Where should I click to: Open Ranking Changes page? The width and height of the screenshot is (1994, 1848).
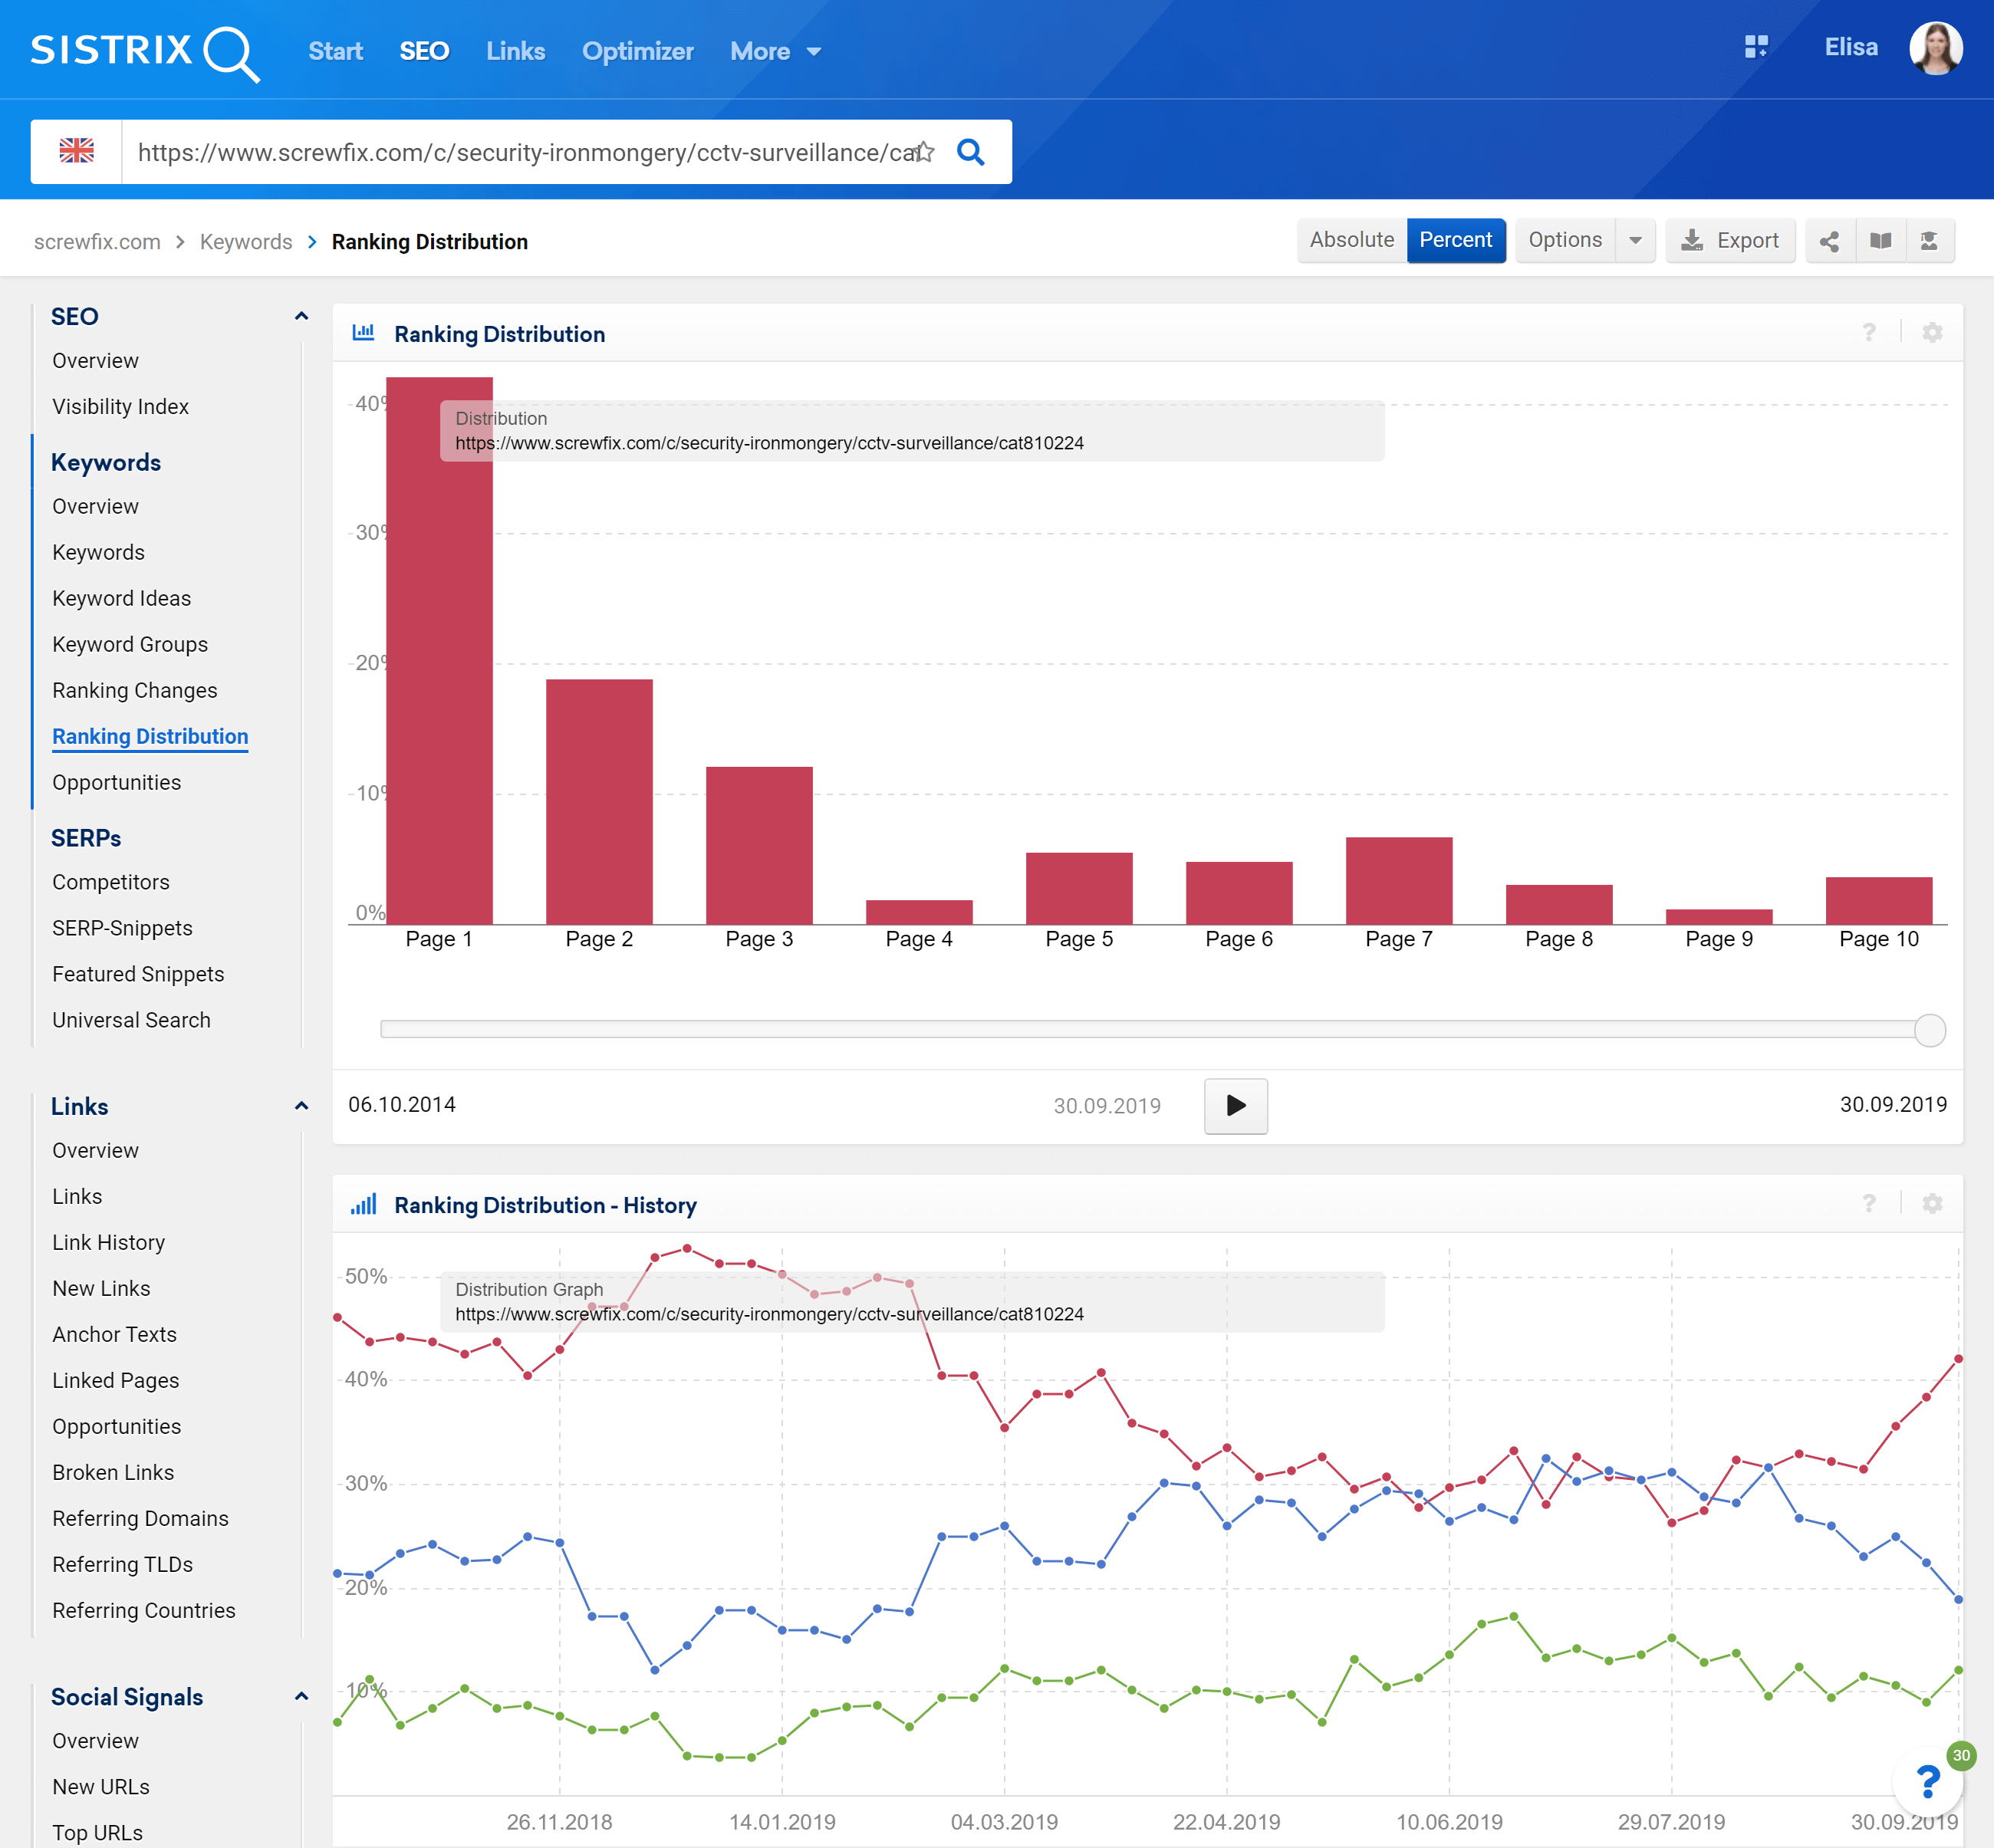point(134,690)
